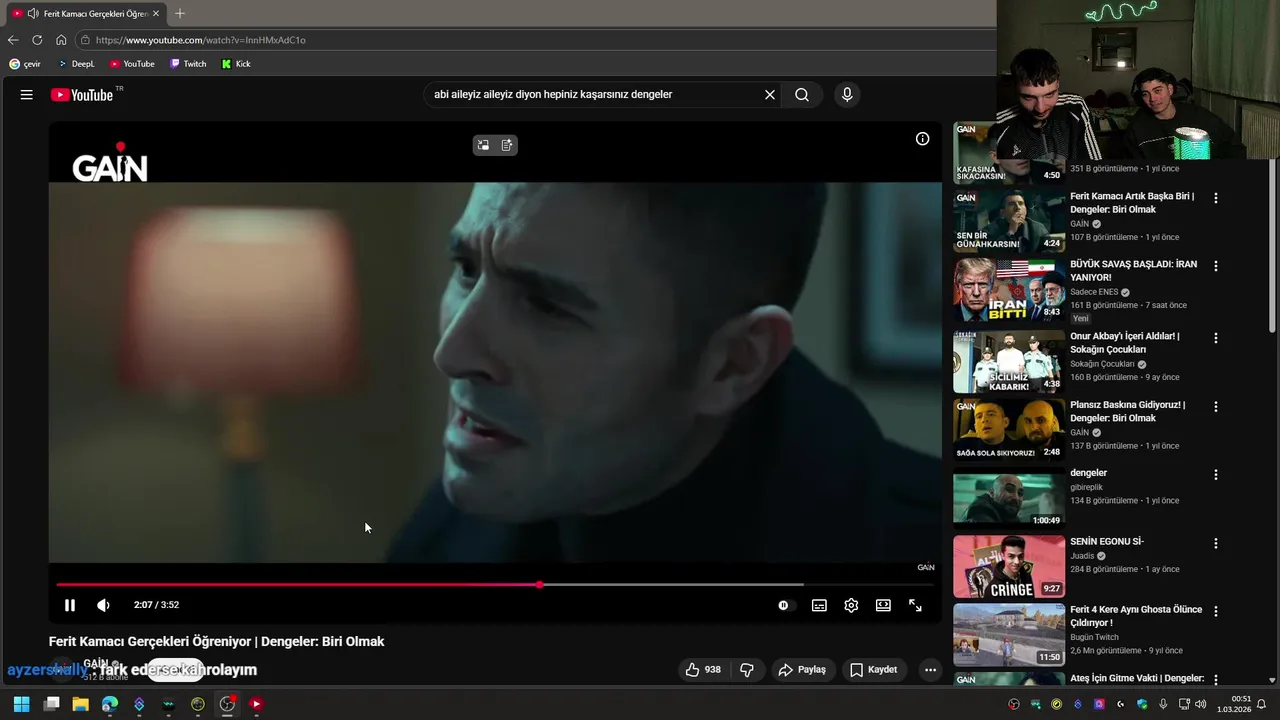Open the Onur Akbay'ı İçeri Aldılar title
This screenshot has width=1280, height=720.
point(1125,343)
